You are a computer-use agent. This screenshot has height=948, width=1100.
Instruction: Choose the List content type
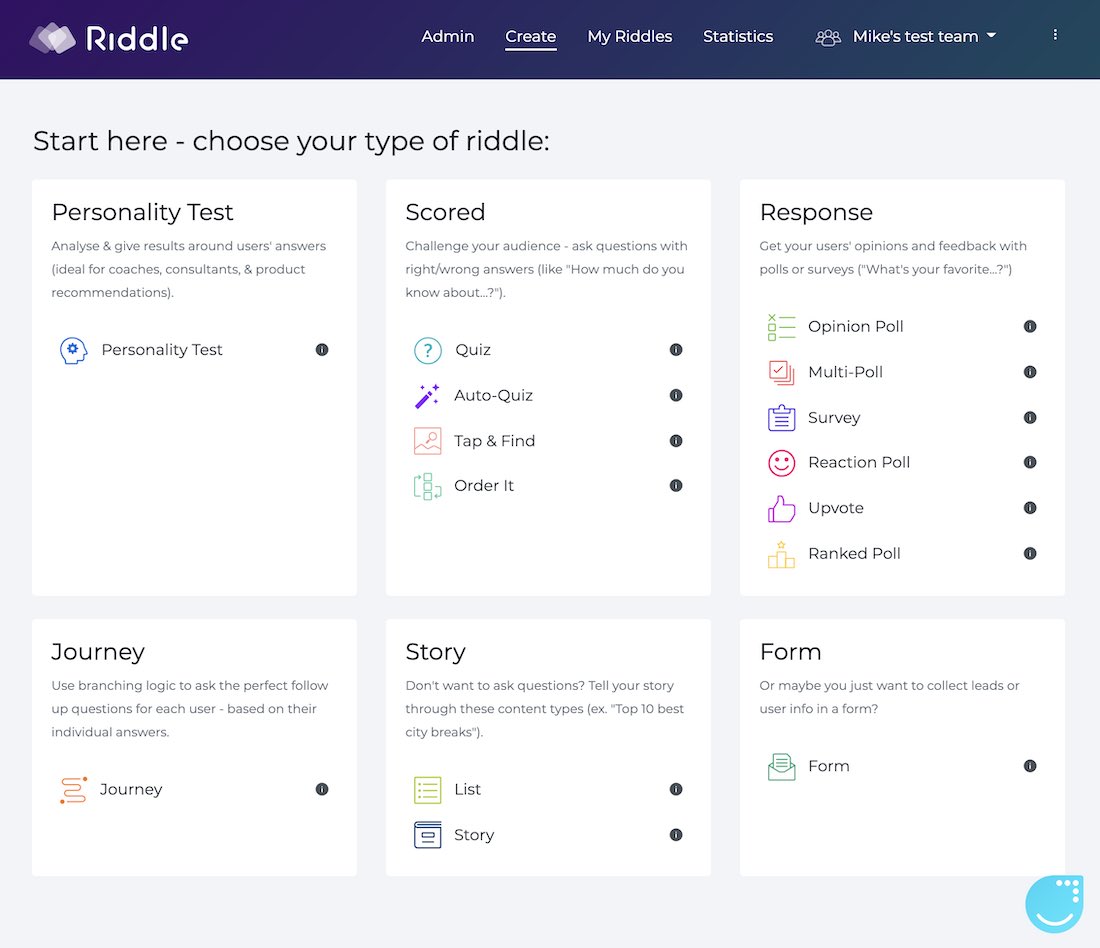click(467, 789)
